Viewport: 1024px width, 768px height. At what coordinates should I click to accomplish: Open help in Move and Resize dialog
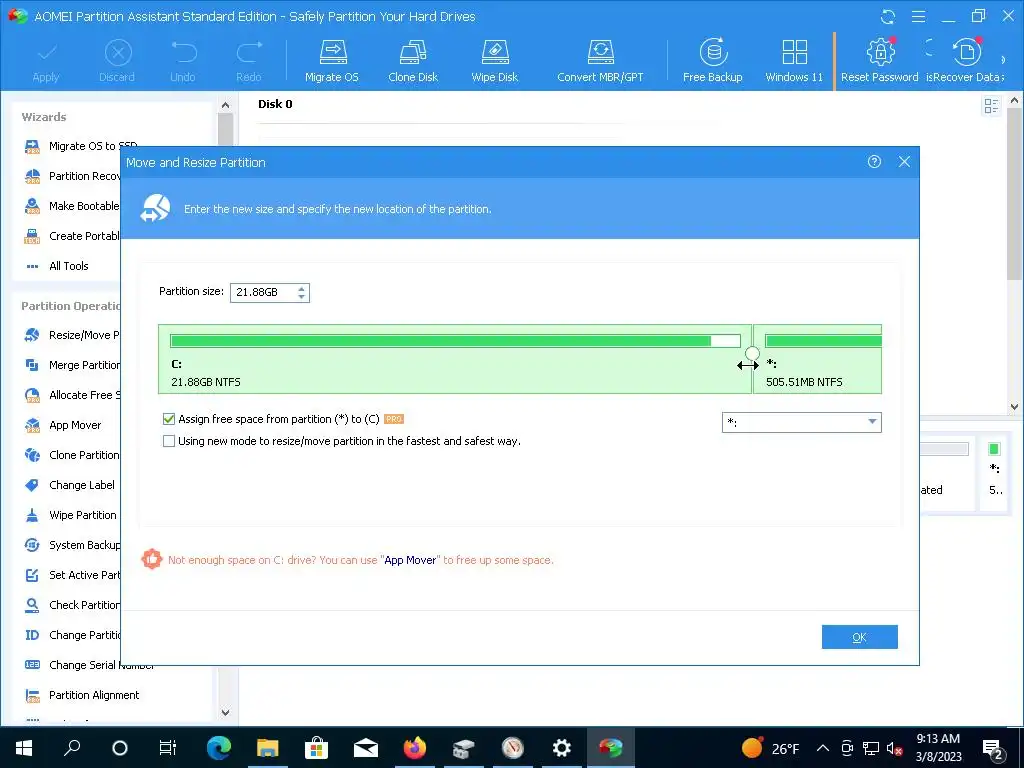click(874, 161)
